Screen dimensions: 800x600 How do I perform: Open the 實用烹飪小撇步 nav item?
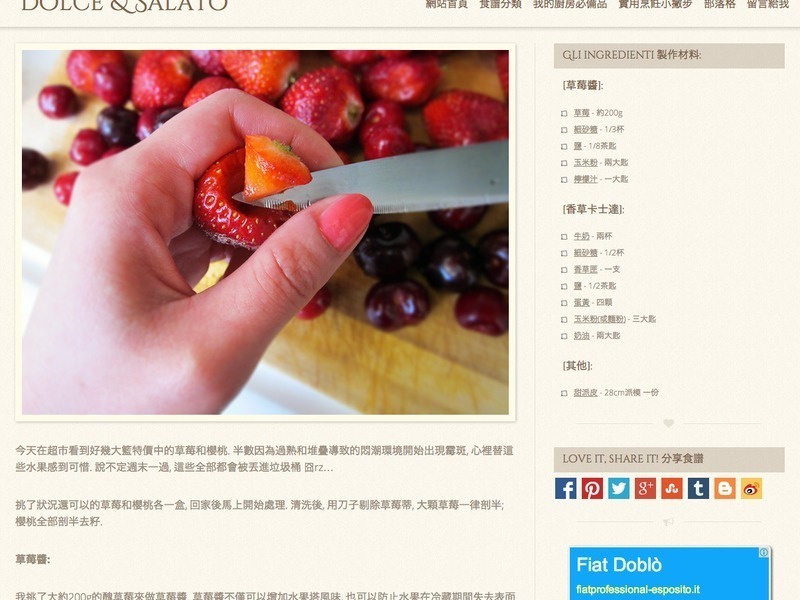pos(655,4)
